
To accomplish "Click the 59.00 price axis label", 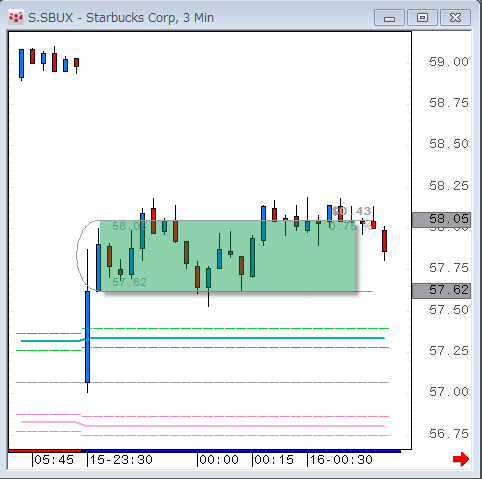I will (449, 62).
